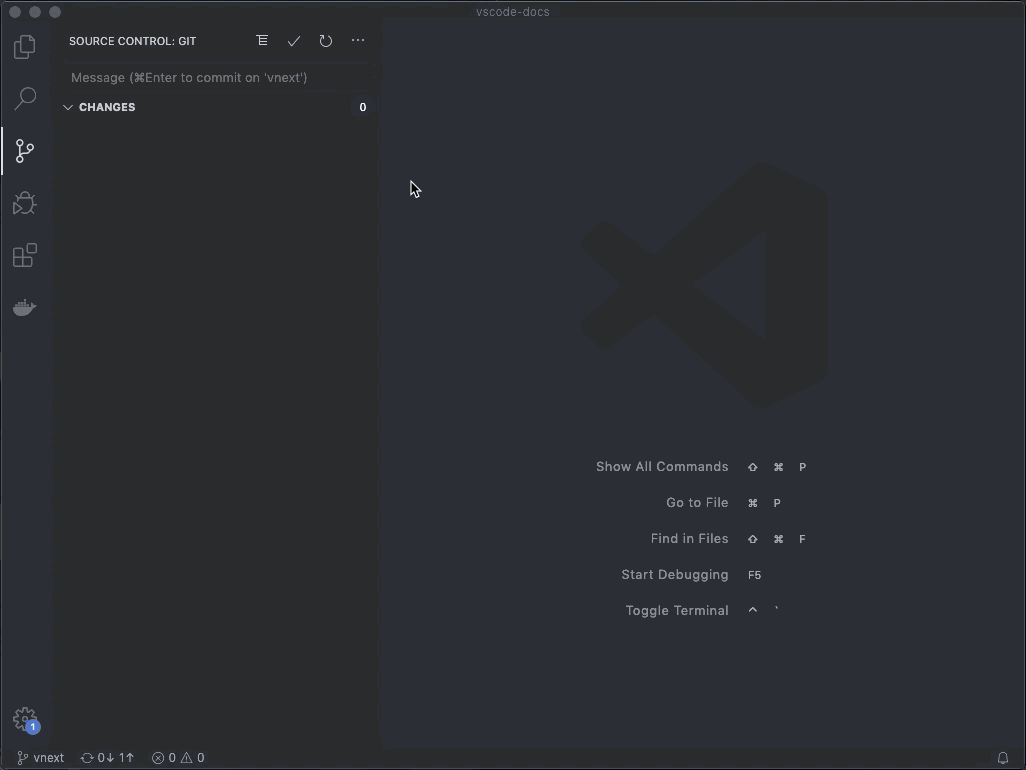This screenshot has width=1026, height=770.
Task: Toggle Source Control view as tree
Action: point(262,41)
